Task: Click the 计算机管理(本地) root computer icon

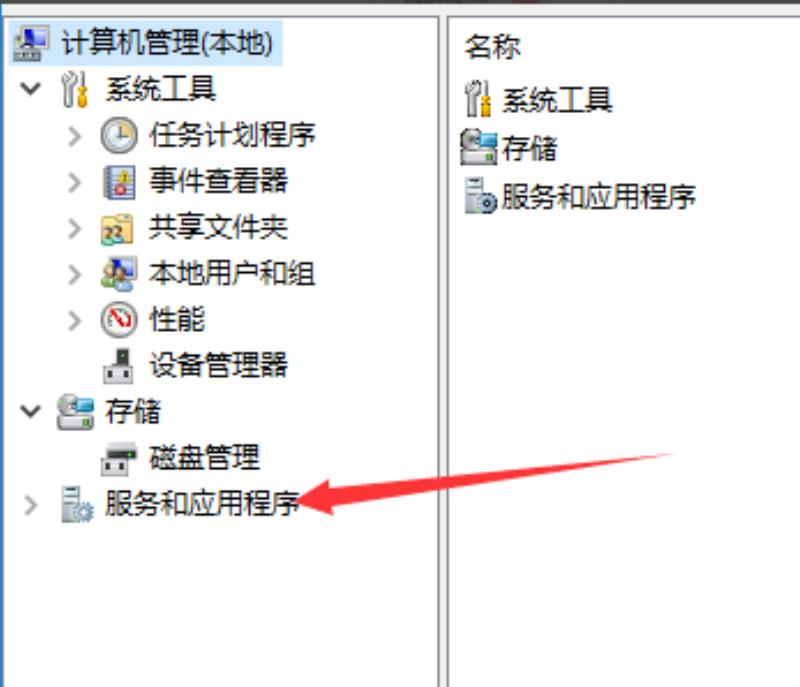Action: 31,43
